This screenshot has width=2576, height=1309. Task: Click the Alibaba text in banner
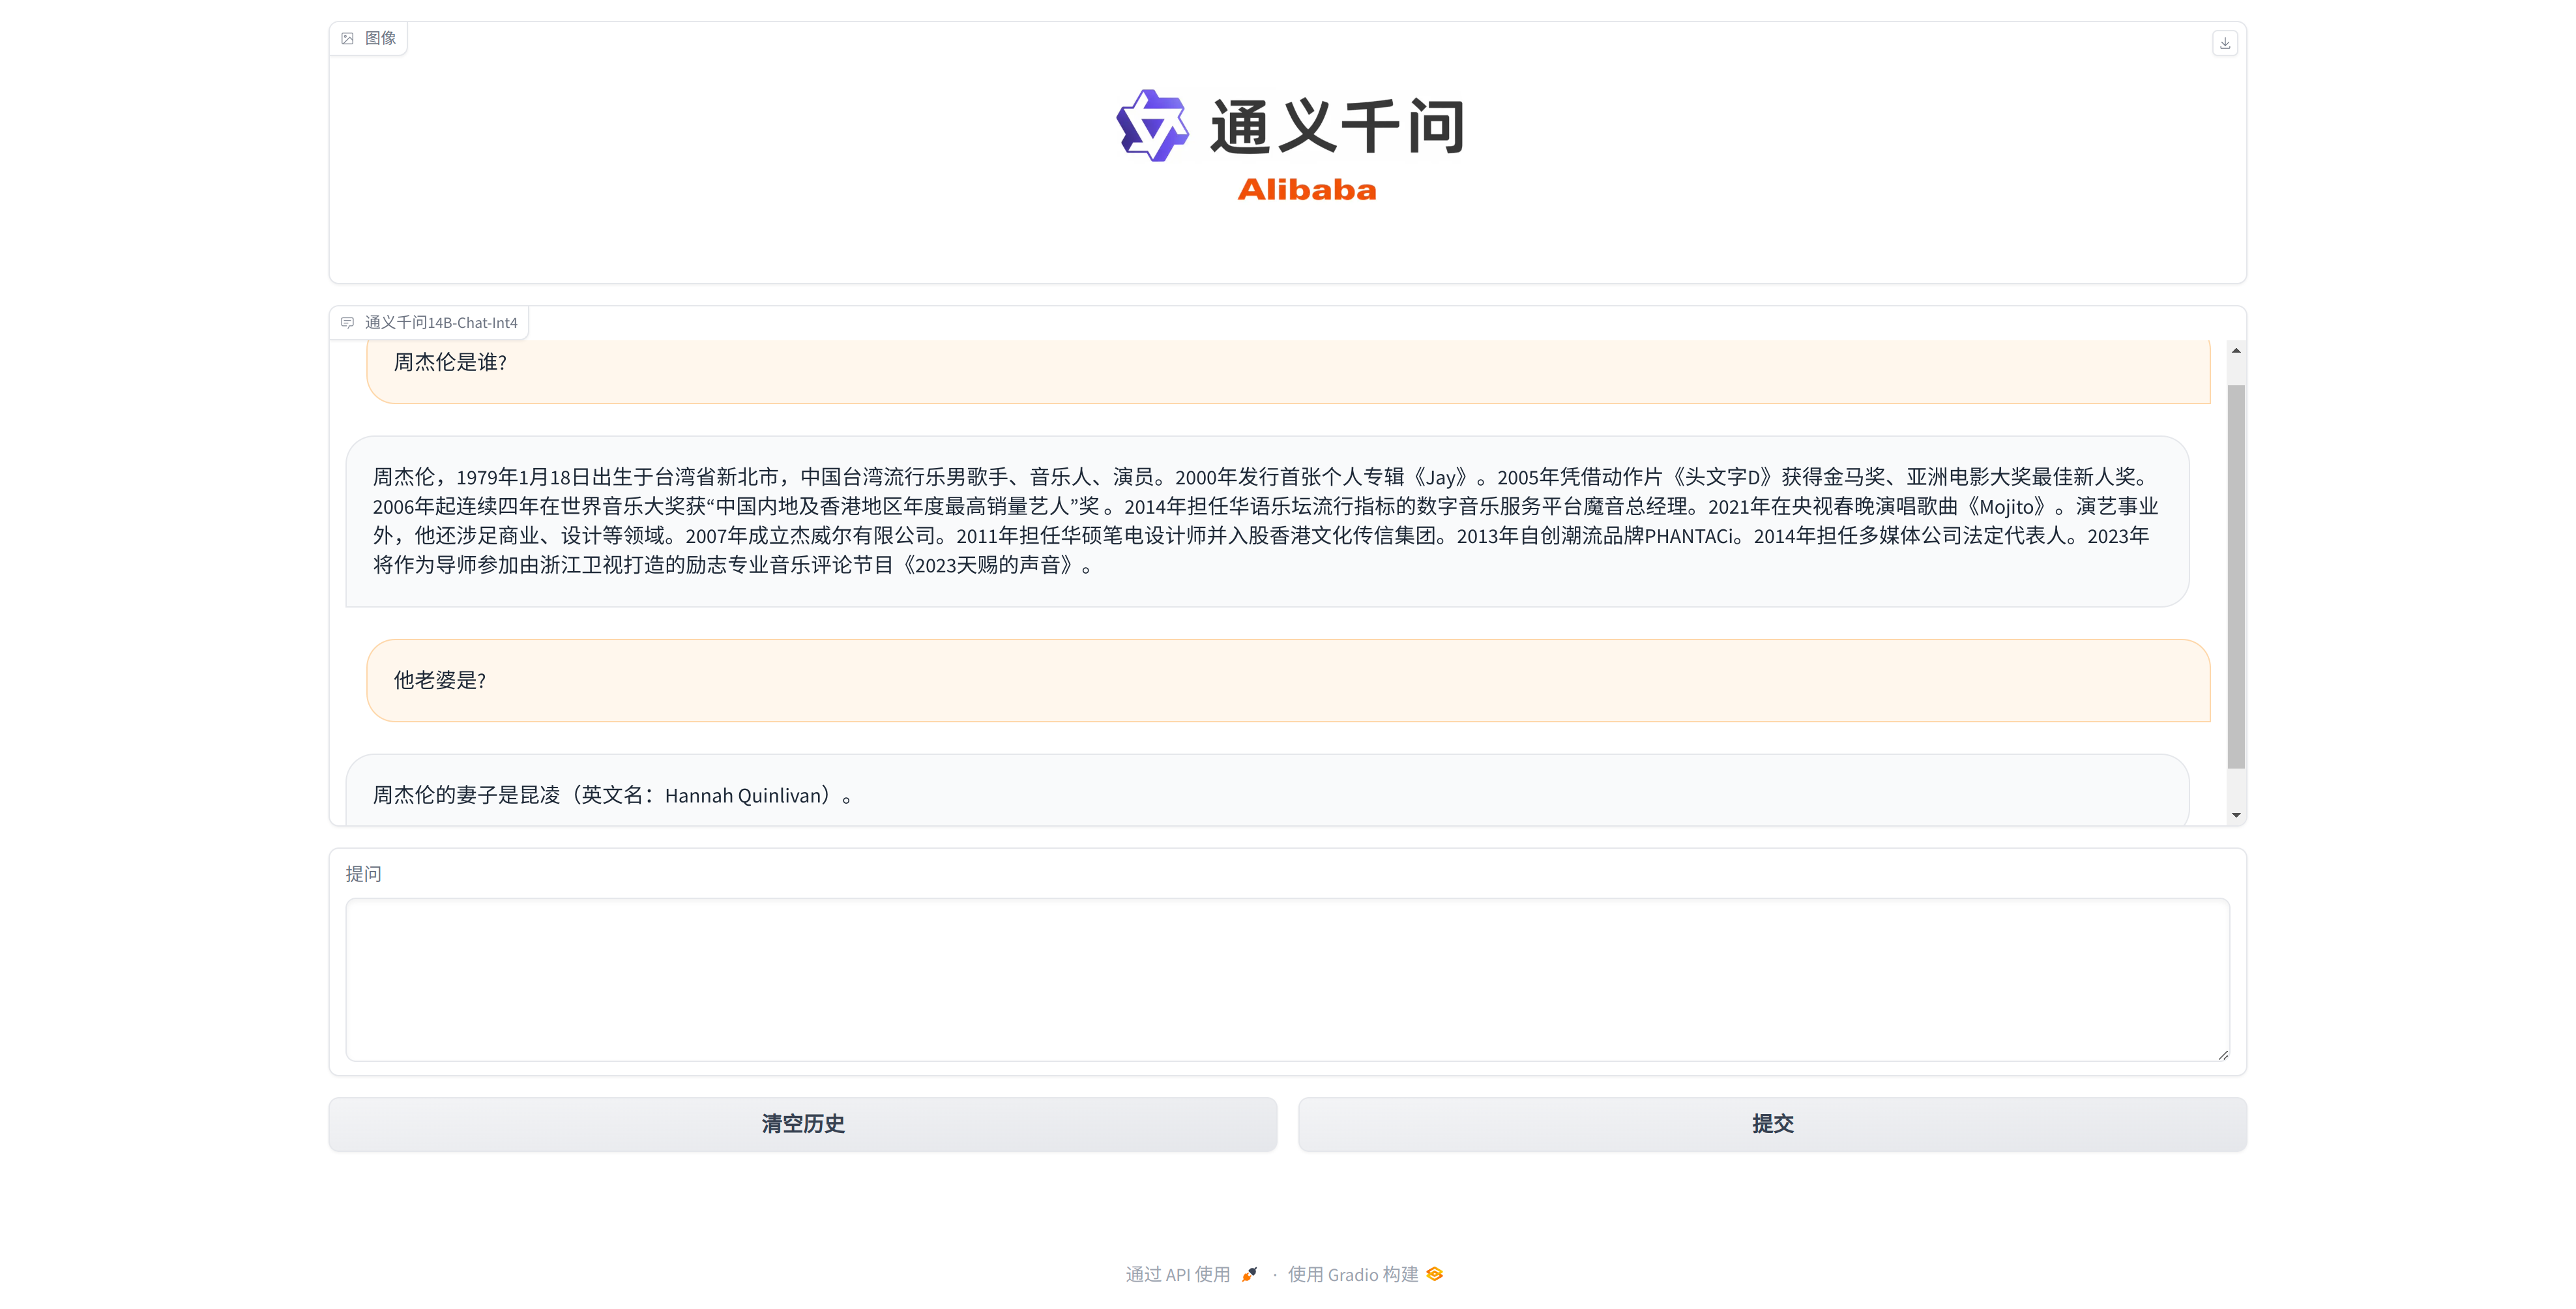coord(1306,190)
